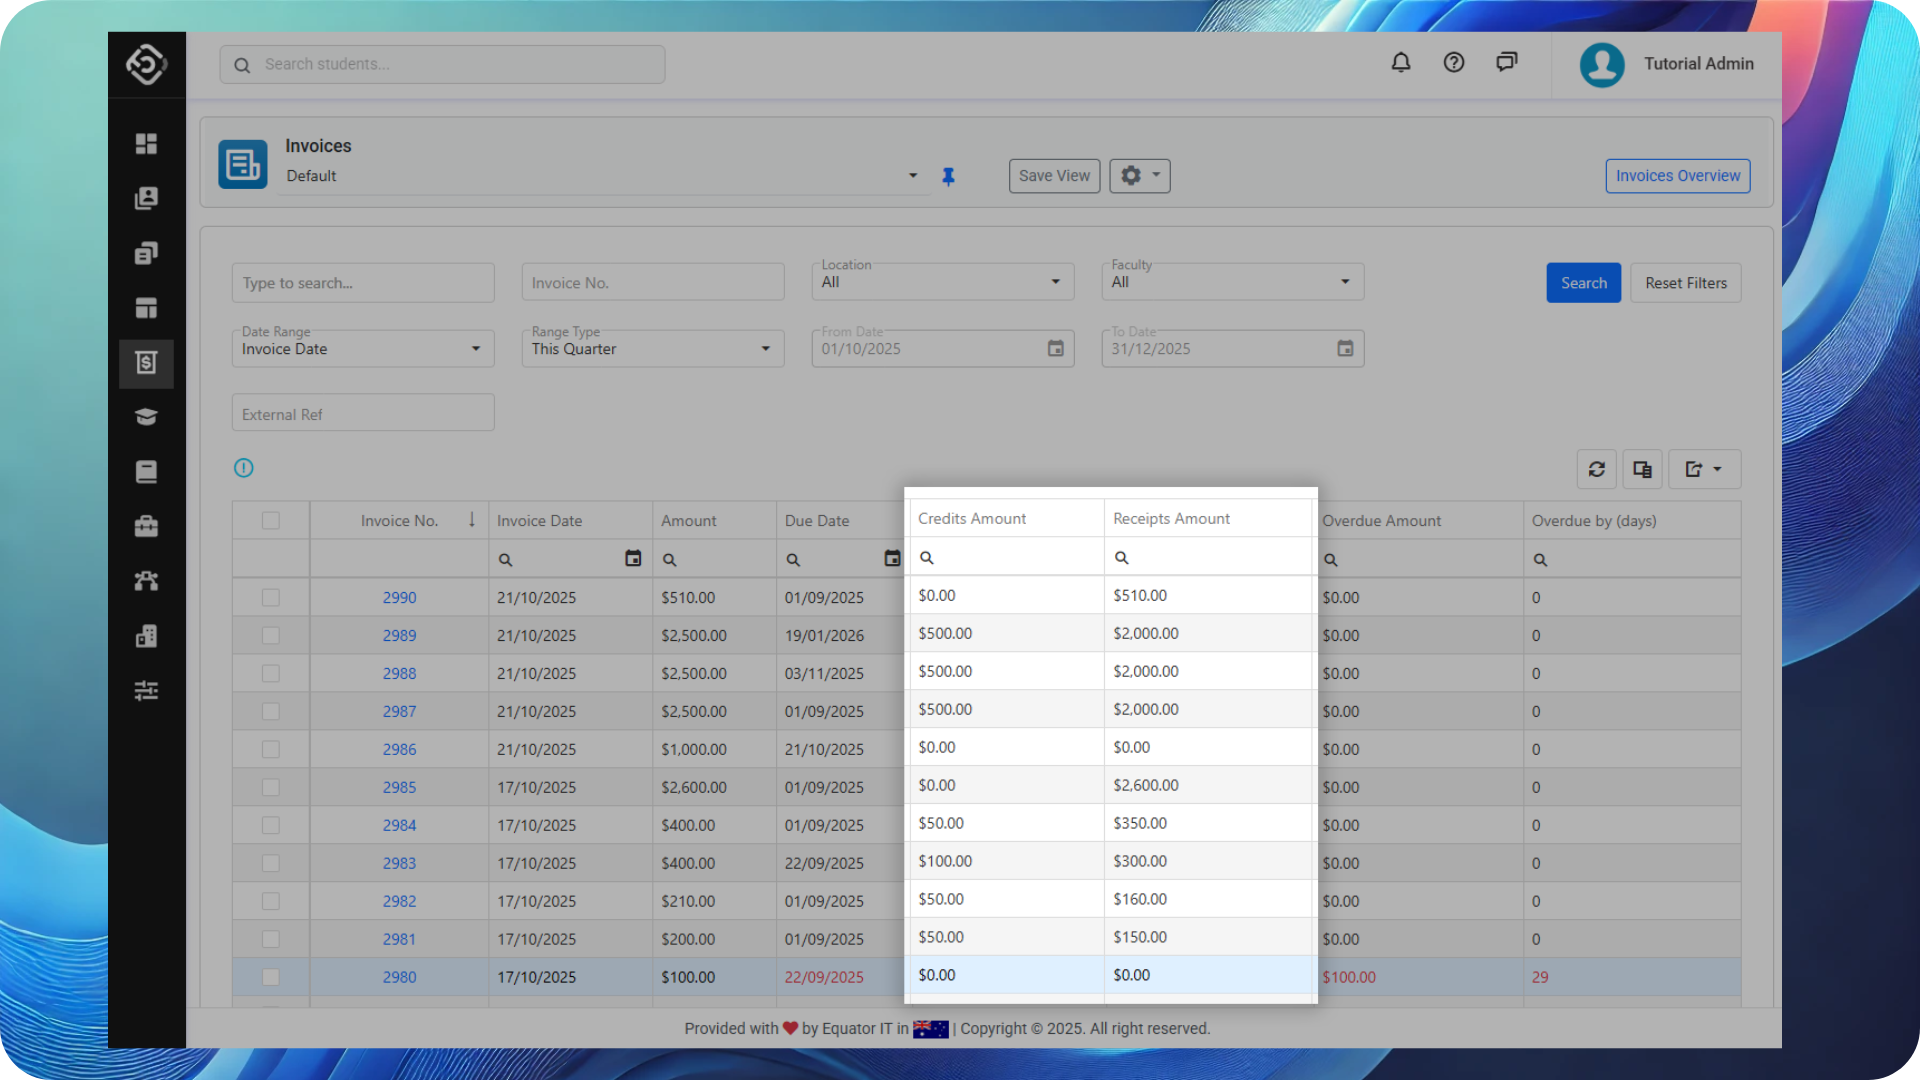Click the column chooser icon
The image size is (1920, 1080).
click(x=1642, y=469)
